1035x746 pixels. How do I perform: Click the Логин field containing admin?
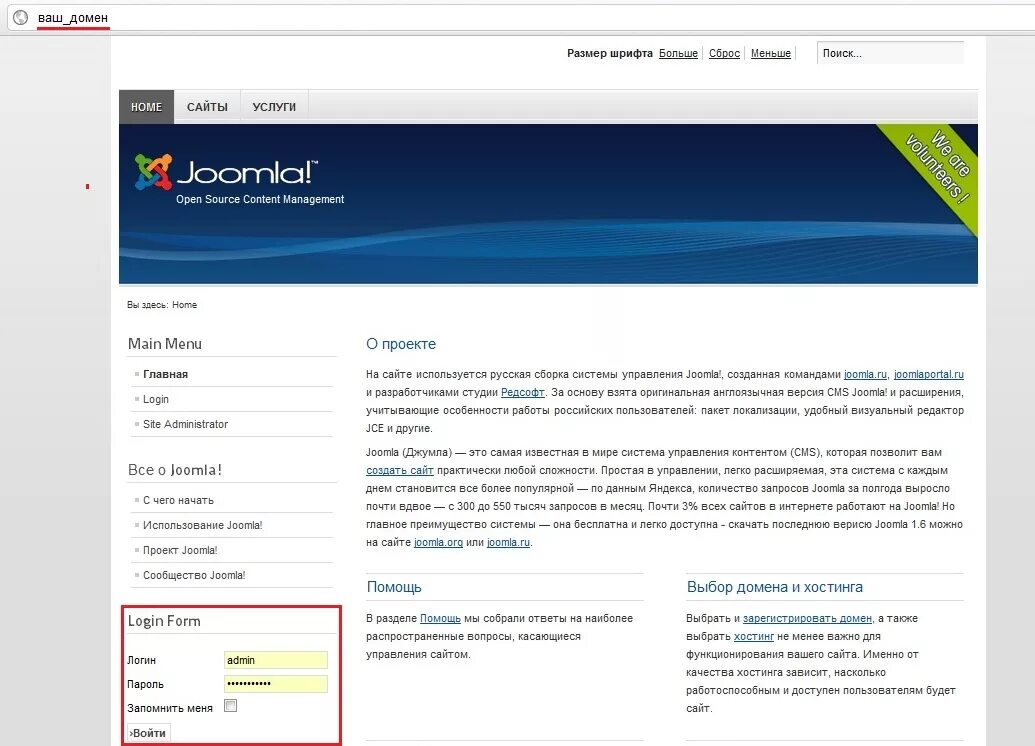pyautogui.click(x=276, y=660)
